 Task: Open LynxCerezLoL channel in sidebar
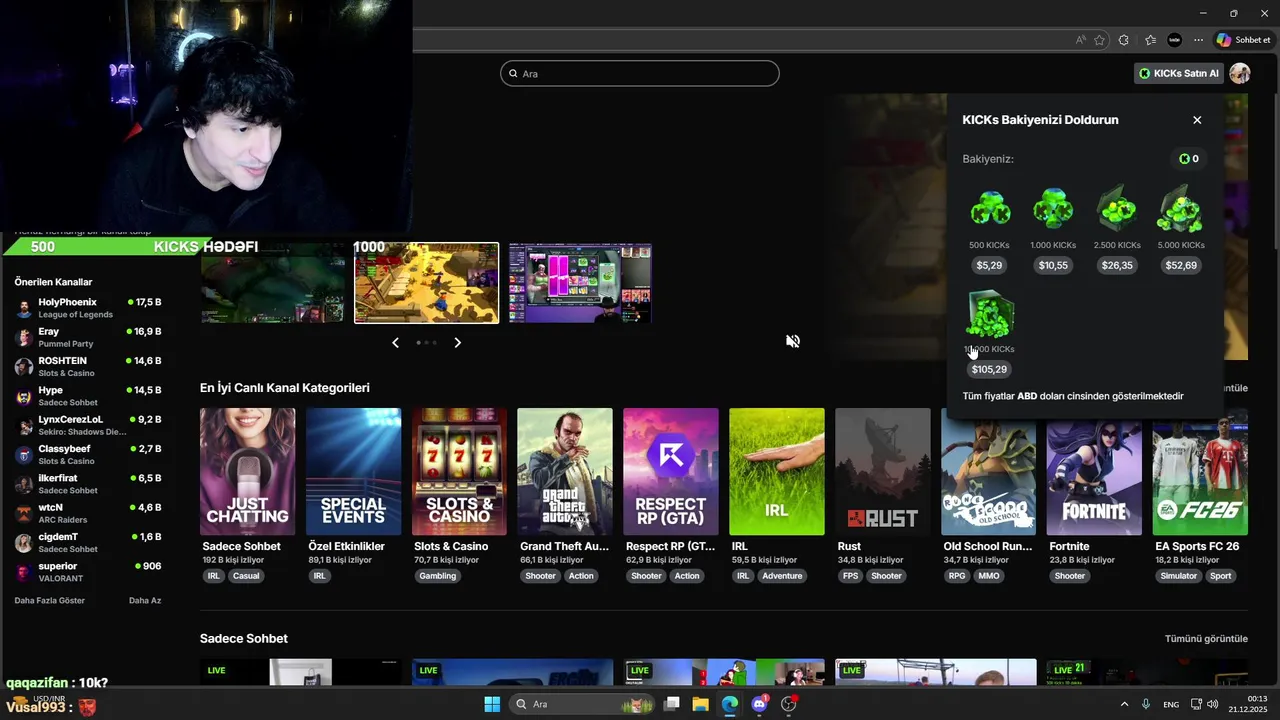(88, 425)
